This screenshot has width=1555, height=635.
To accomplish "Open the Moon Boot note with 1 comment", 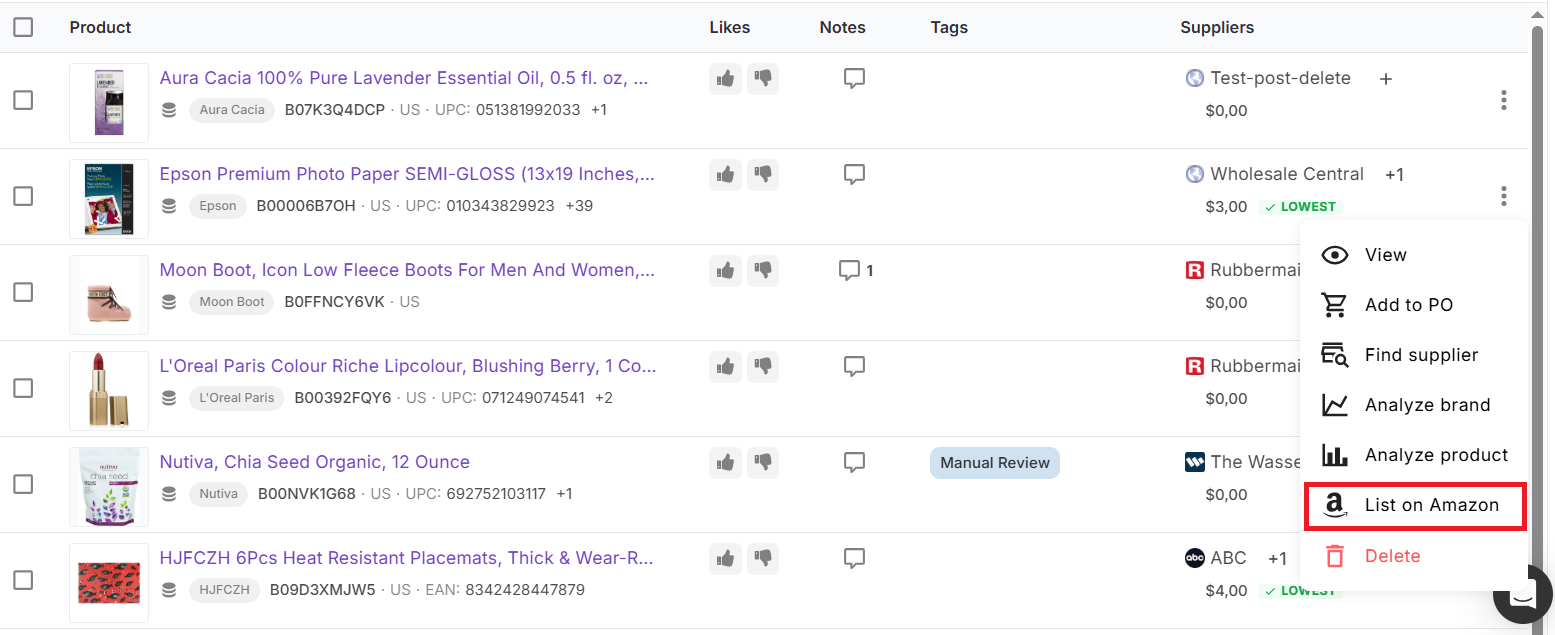I will tap(856, 271).
